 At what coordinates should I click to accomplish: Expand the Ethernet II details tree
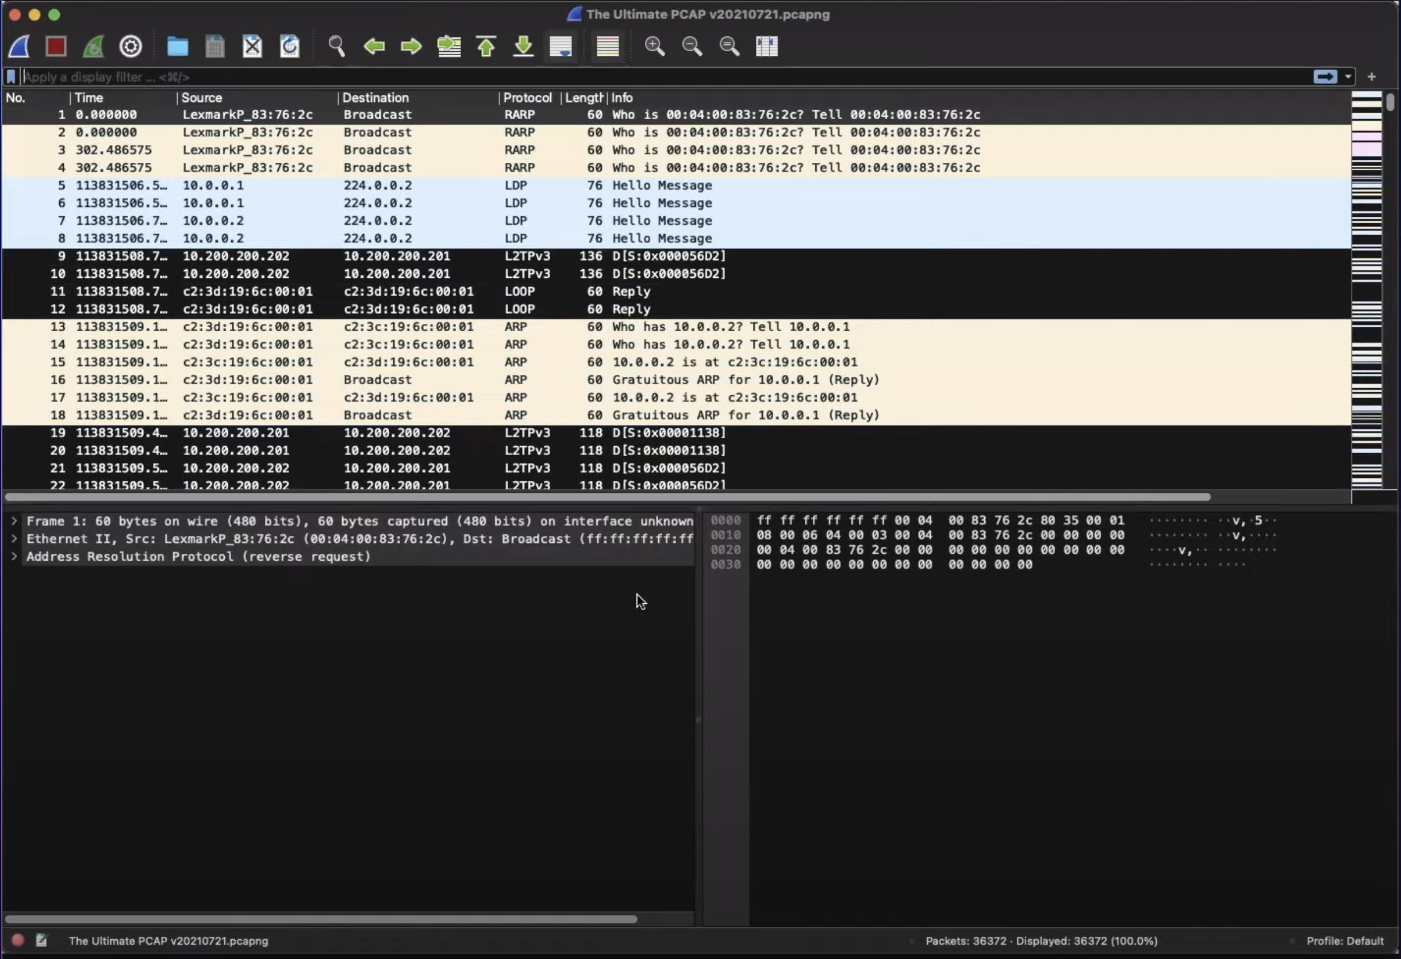click(14, 539)
